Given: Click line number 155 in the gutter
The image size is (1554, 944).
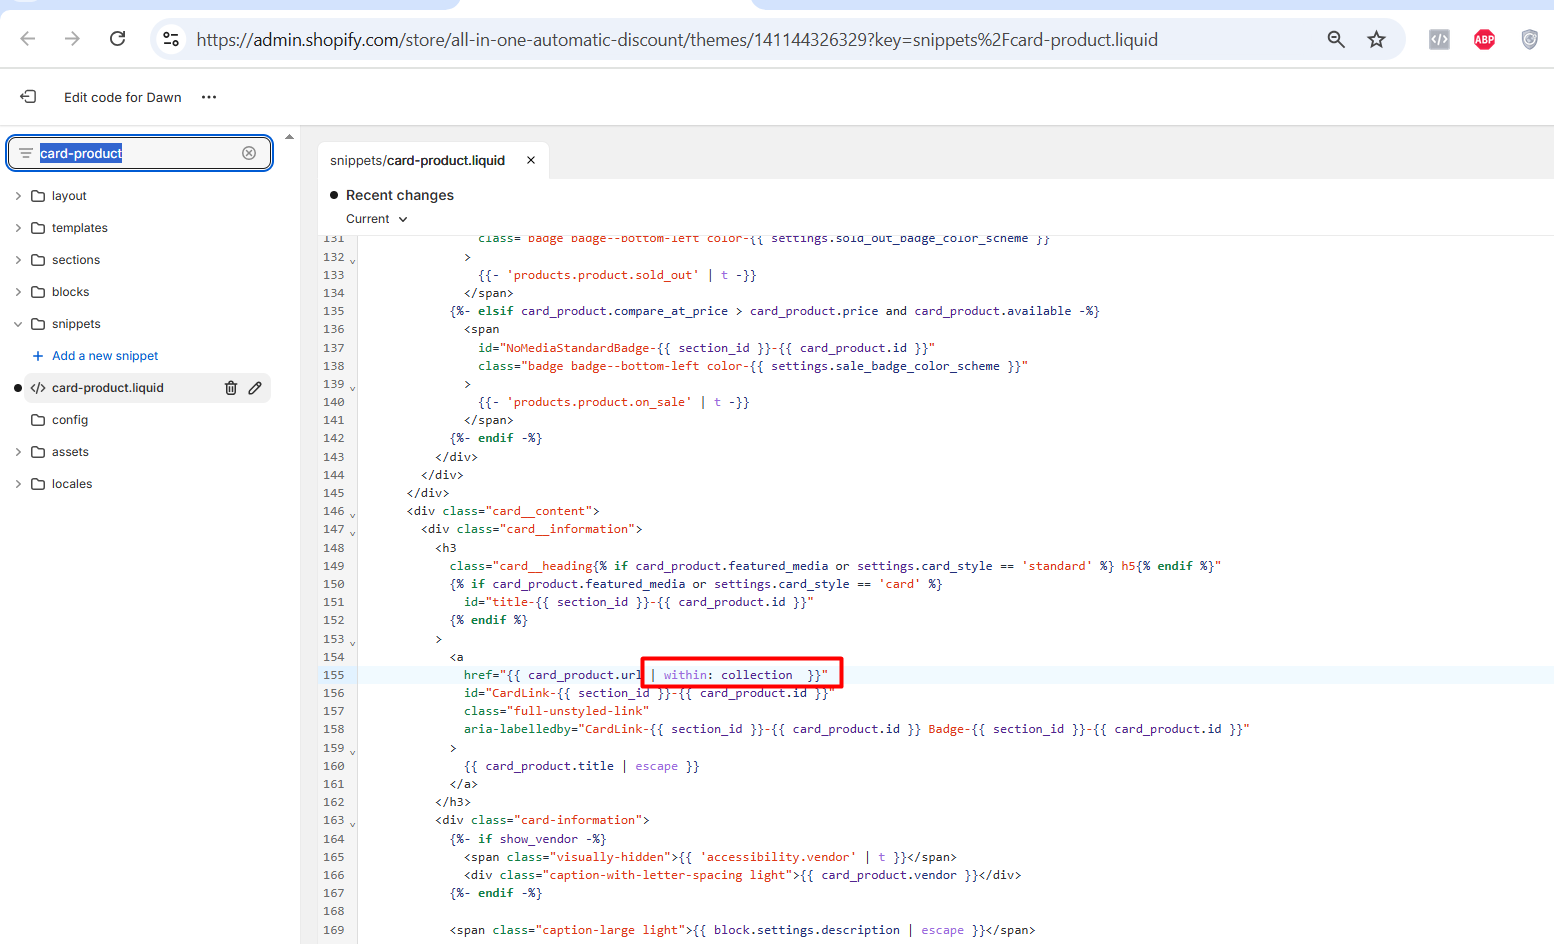Looking at the screenshot, I should click(x=333, y=675).
